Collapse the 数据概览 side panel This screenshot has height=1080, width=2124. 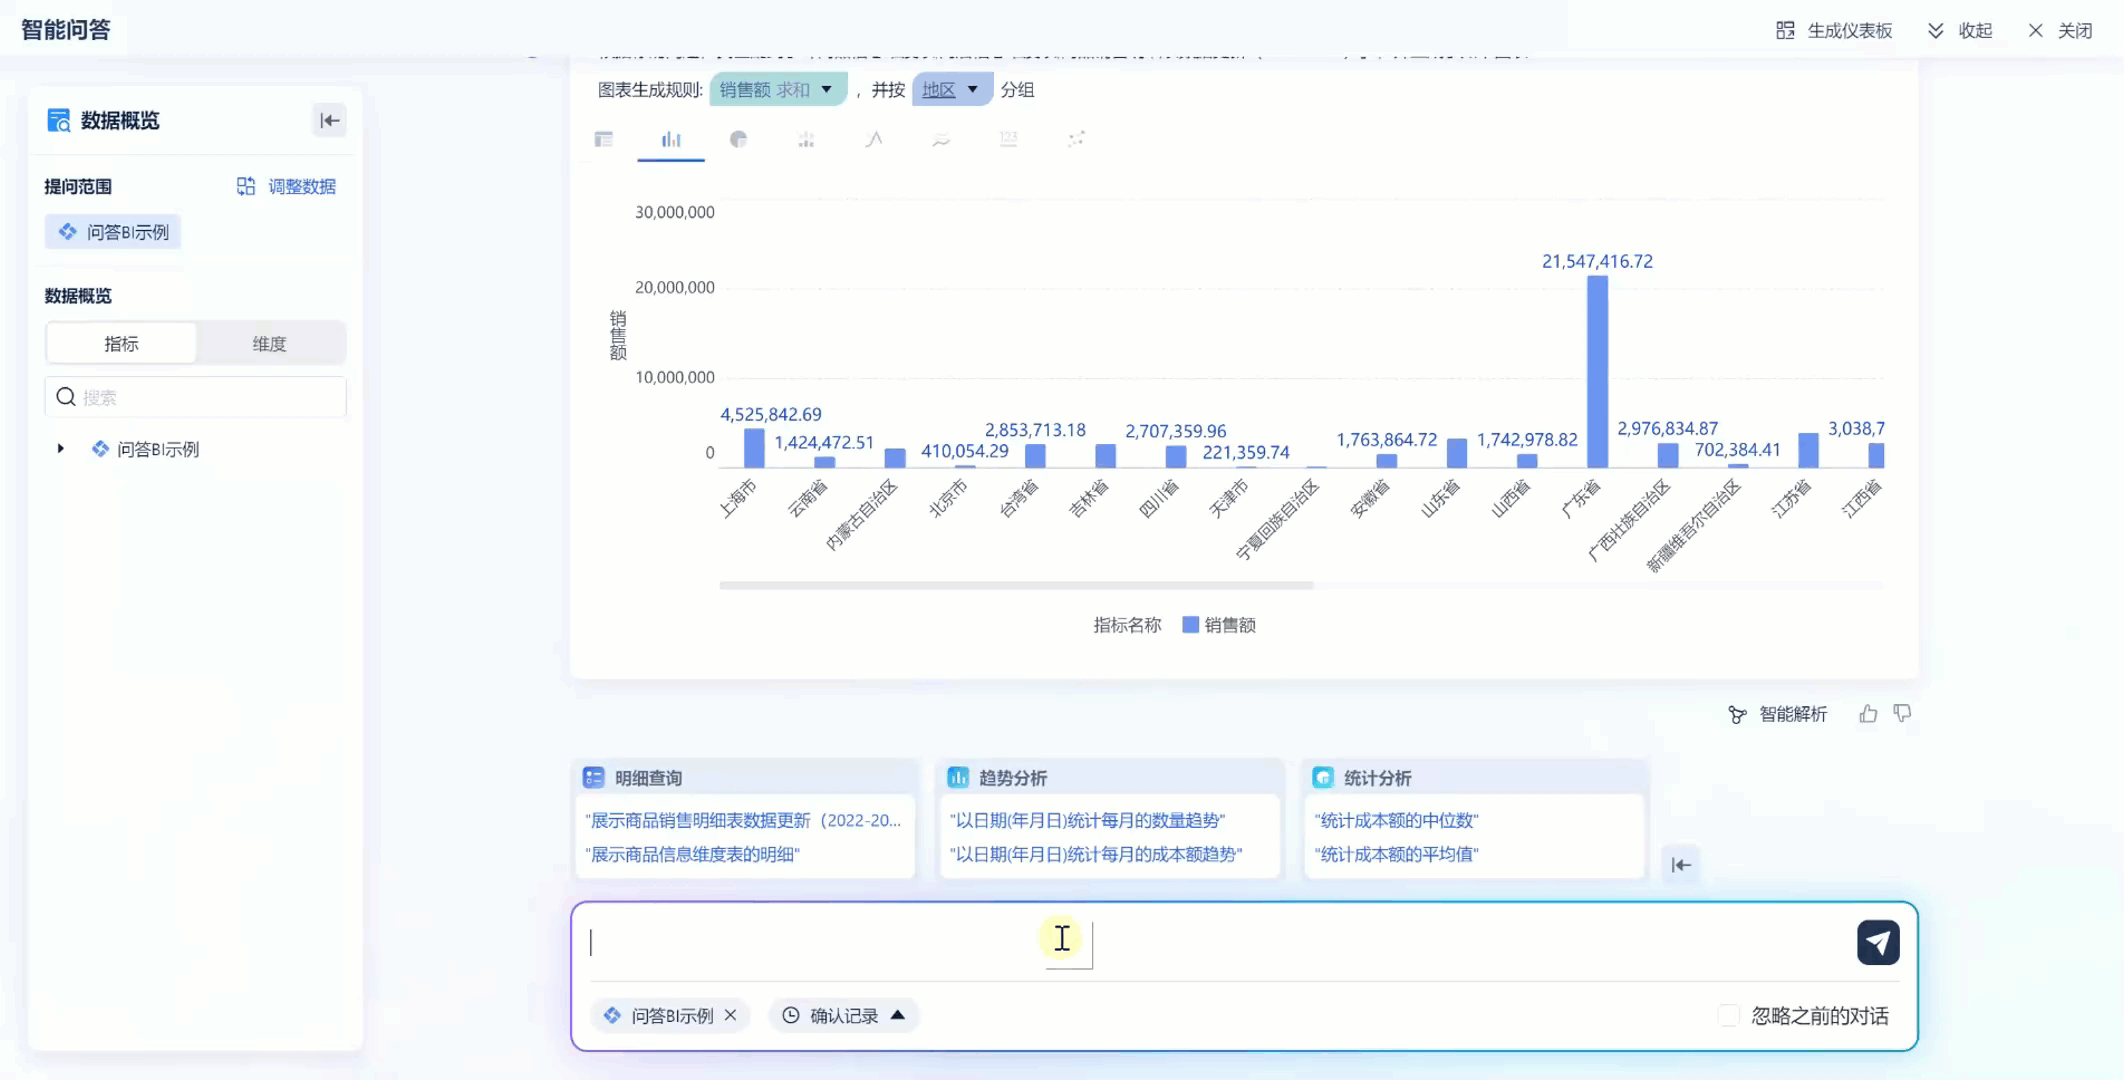(x=329, y=121)
